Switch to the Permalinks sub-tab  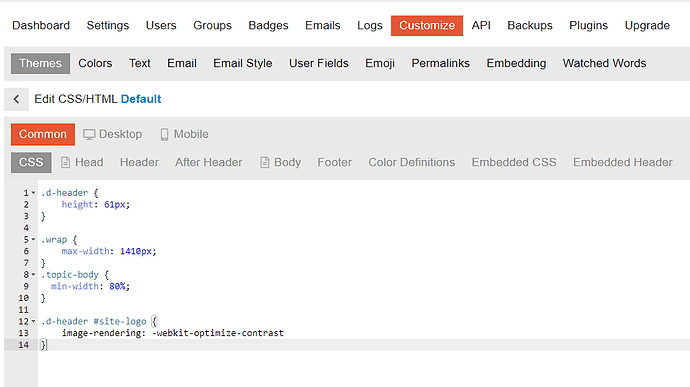pos(440,63)
